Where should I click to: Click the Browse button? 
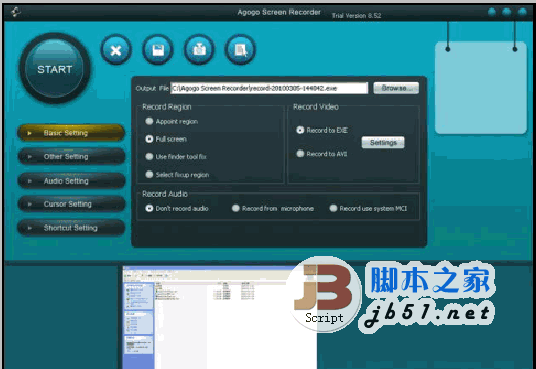pyautogui.click(x=396, y=88)
